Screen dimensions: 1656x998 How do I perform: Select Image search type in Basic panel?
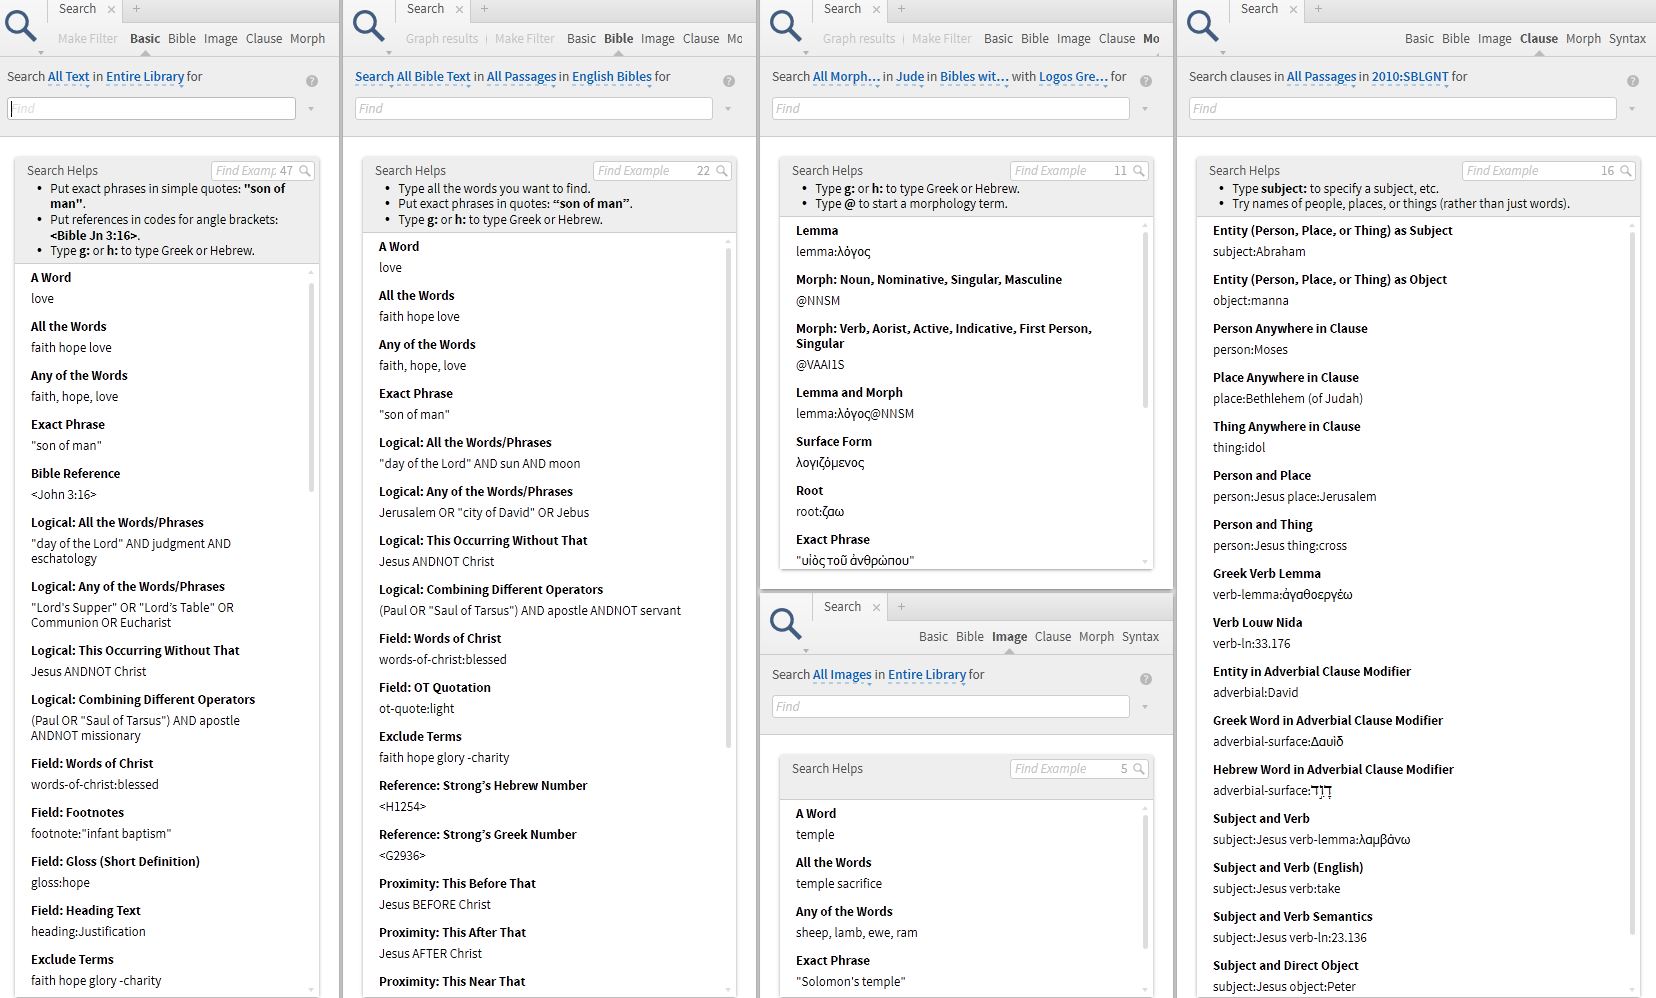[221, 39]
